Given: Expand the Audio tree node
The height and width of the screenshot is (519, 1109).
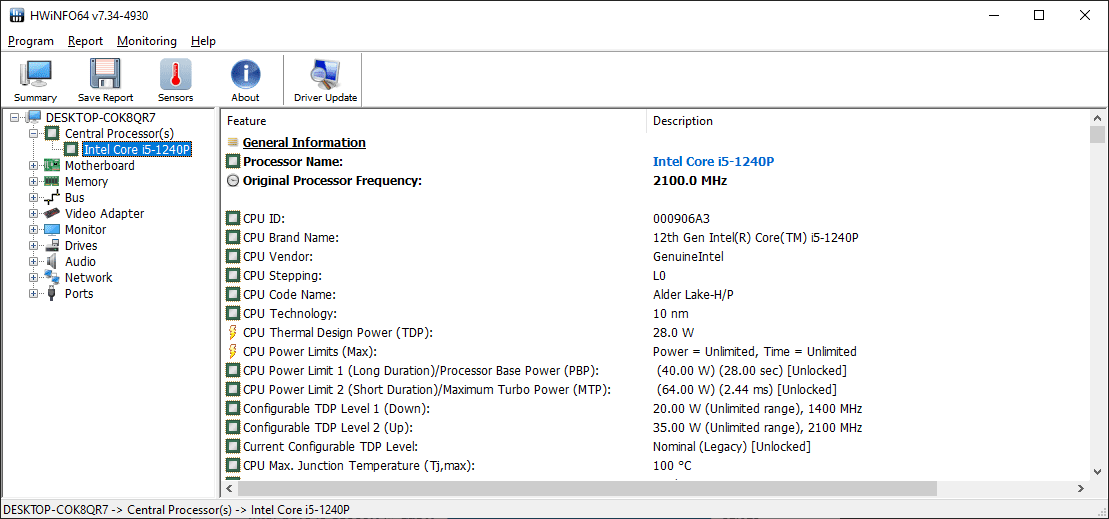Looking at the screenshot, I should click(33, 261).
